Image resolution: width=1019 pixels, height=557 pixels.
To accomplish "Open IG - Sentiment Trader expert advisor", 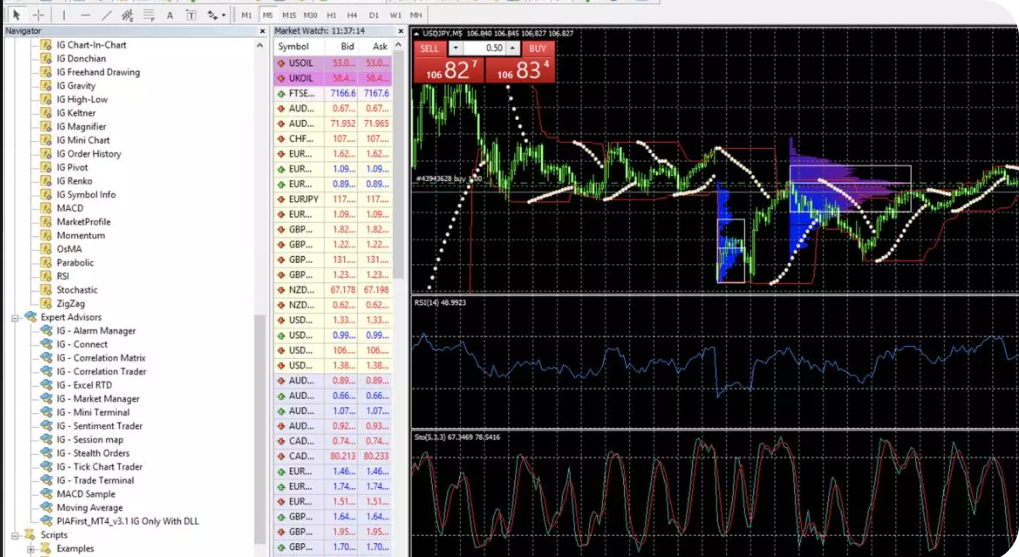I will pos(99,426).
